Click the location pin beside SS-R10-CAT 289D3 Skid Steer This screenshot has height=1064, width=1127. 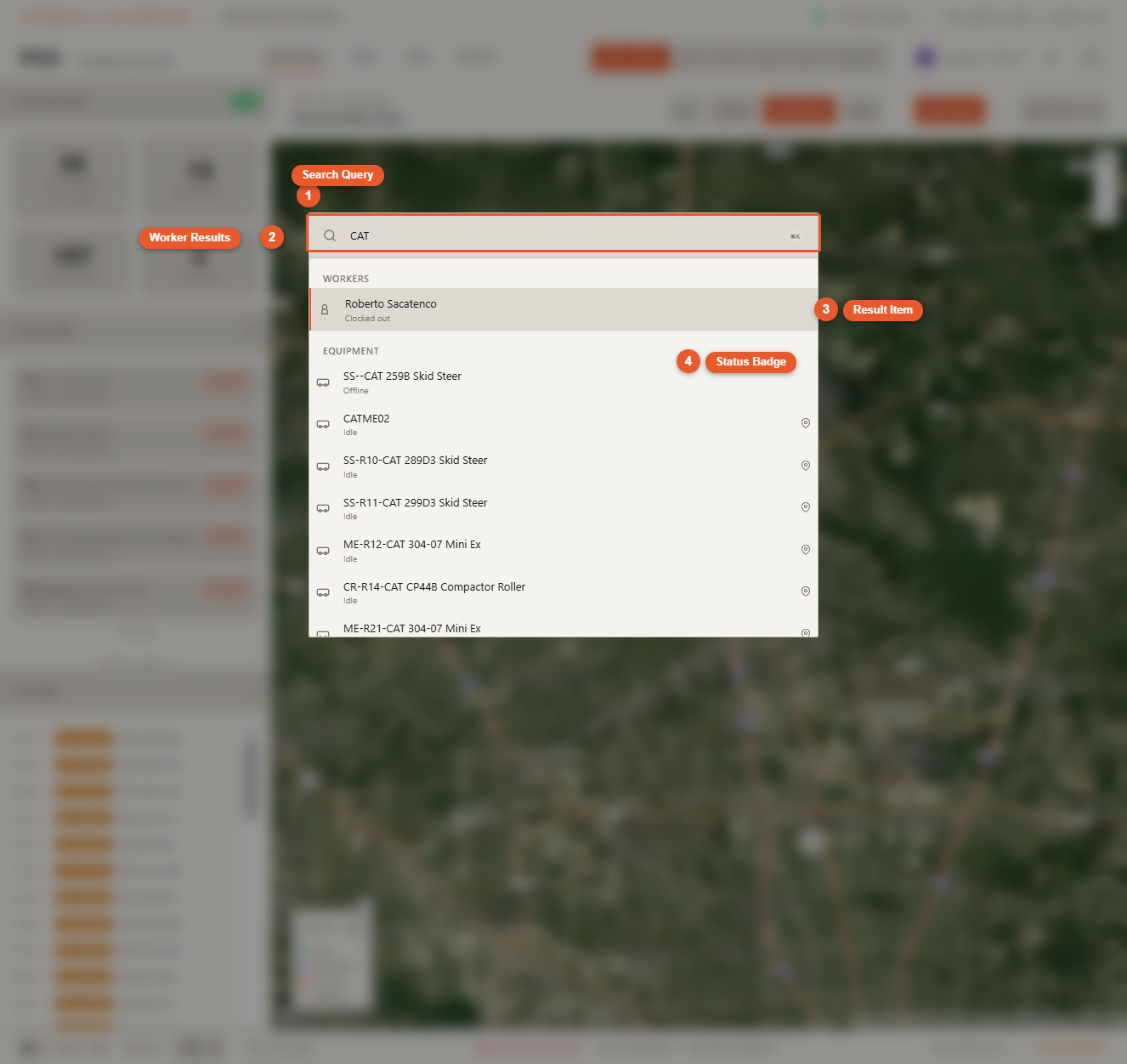[806, 465]
